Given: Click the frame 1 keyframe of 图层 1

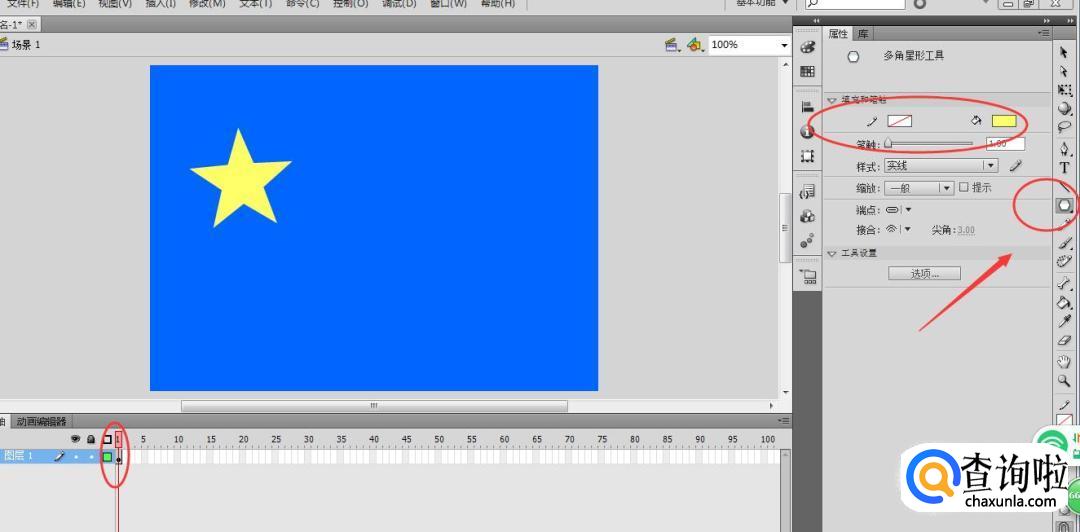Looking at the screenshot, I should [118, 456].
